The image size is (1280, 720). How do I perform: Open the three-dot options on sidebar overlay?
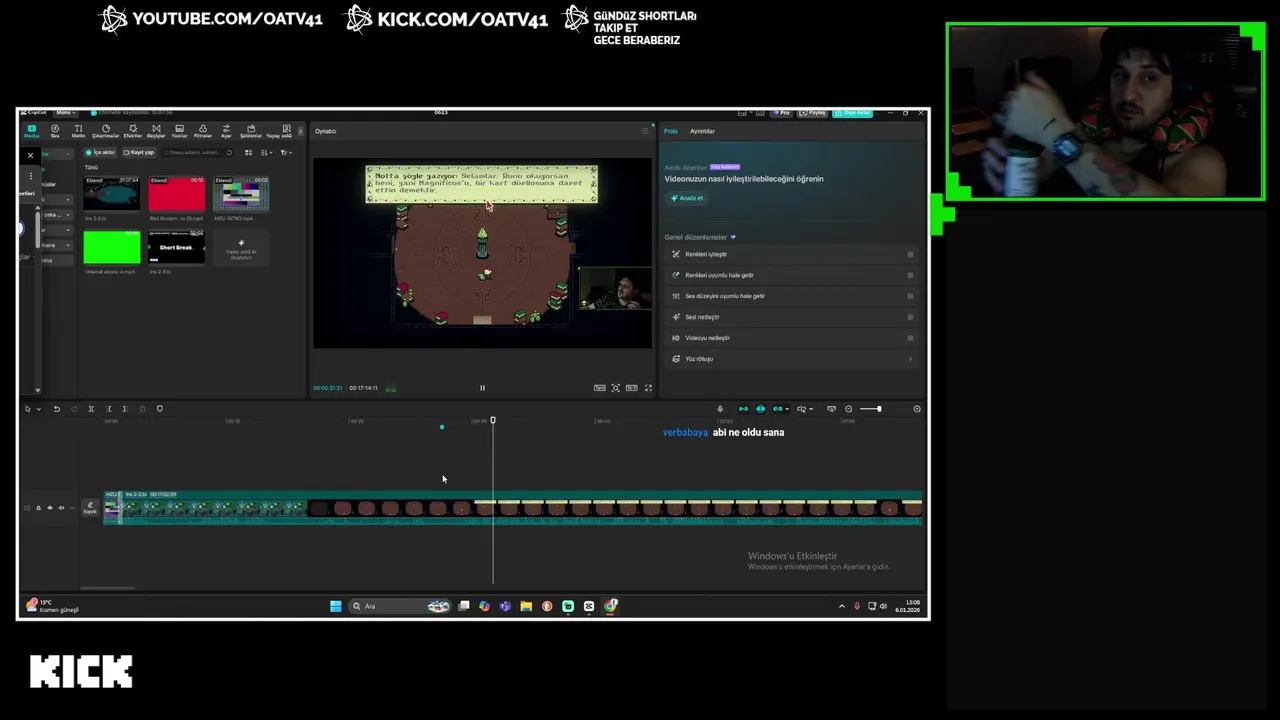click(30, 175)
